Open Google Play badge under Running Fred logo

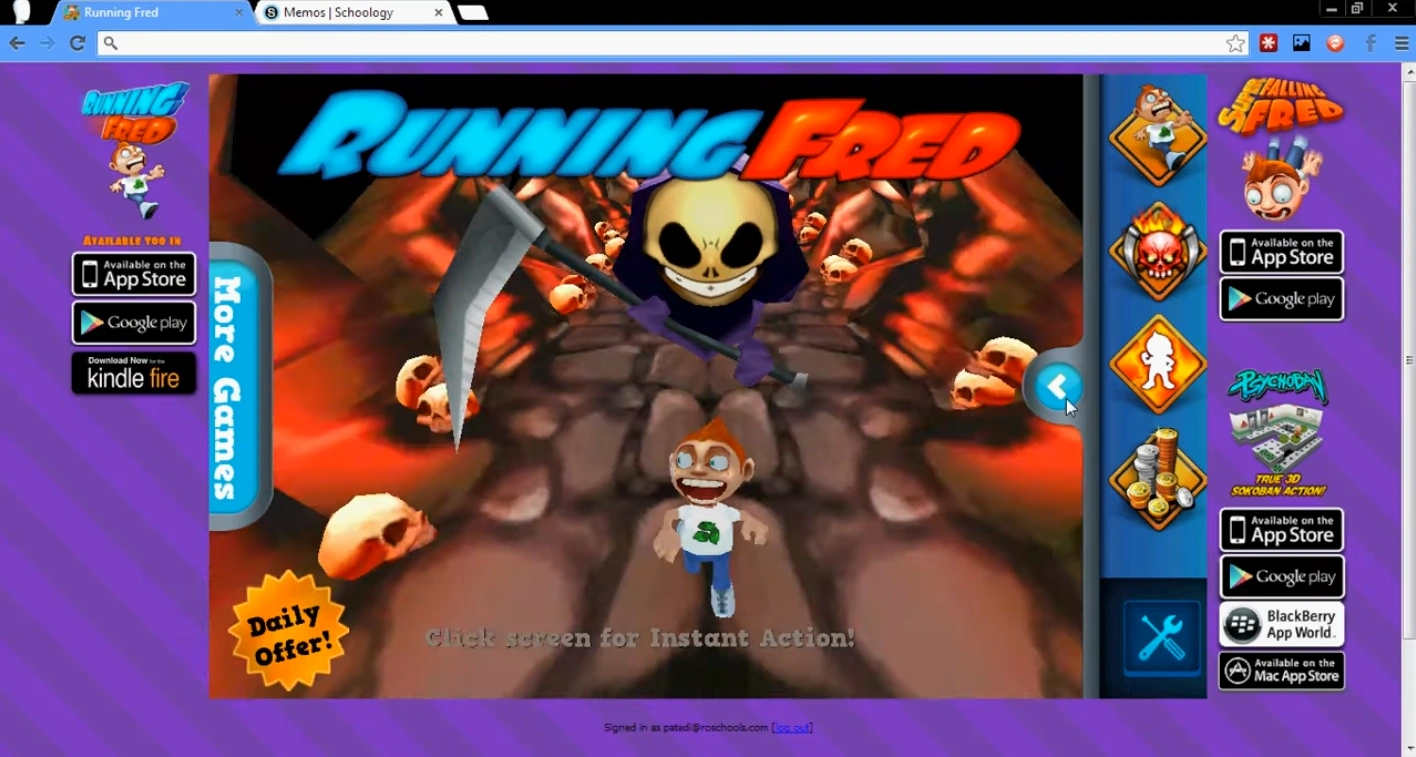pos(134,323)
